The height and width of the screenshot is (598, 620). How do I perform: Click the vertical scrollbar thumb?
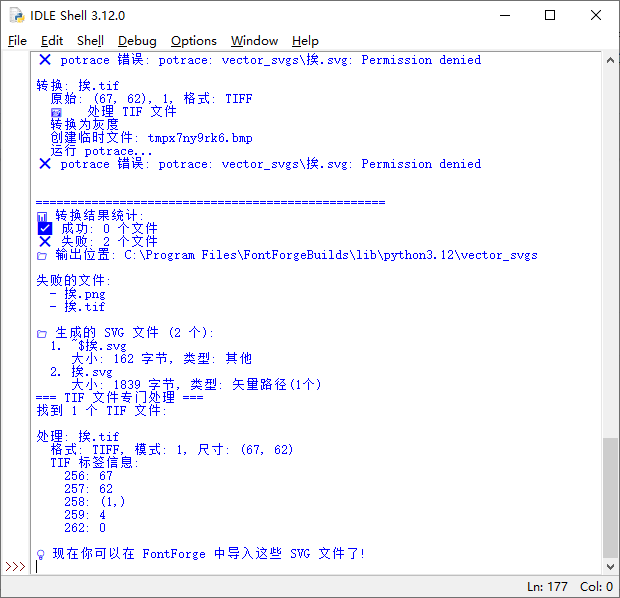(x=610, y=498)
